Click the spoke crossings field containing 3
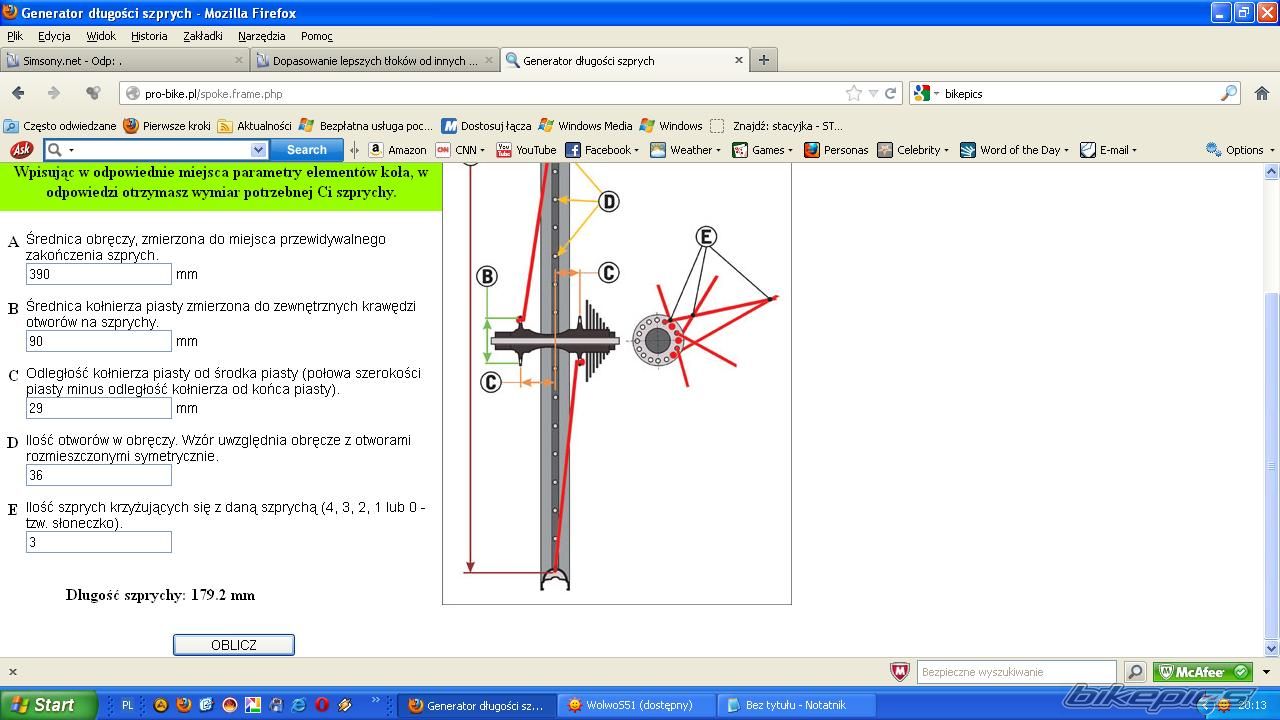1280x720 pixels. click(x=98, y=542)
